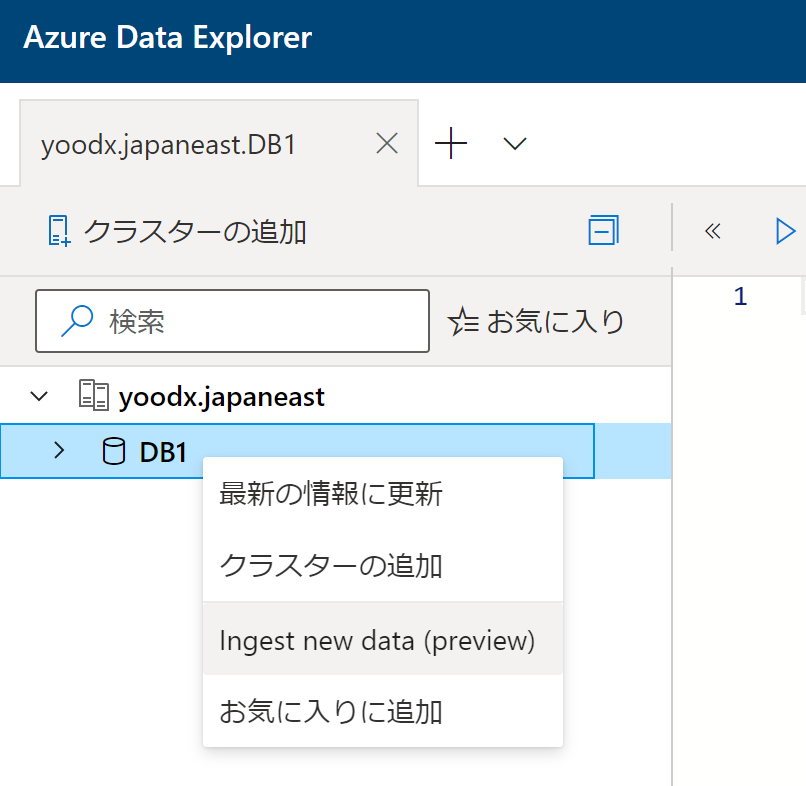Viewport: 806px width, 786px height.
Task: Select the yoodx.japaneast tree item label
Action: tap(222, 397)
